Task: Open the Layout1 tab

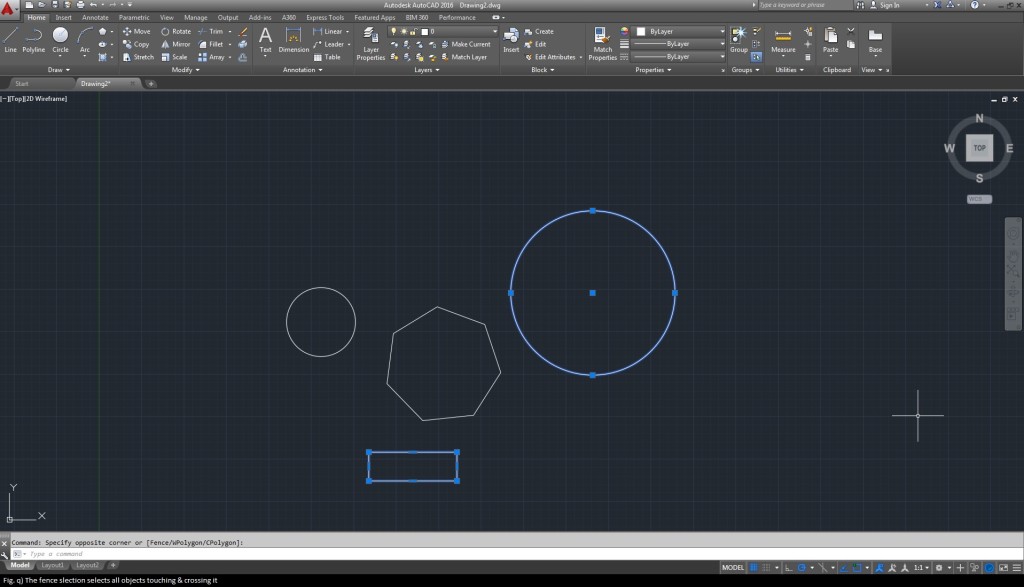Action: [x=52, y=565]
